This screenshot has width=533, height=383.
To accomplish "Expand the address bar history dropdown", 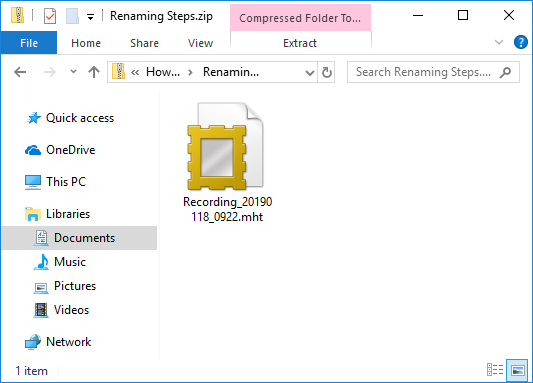I will 309,72.
